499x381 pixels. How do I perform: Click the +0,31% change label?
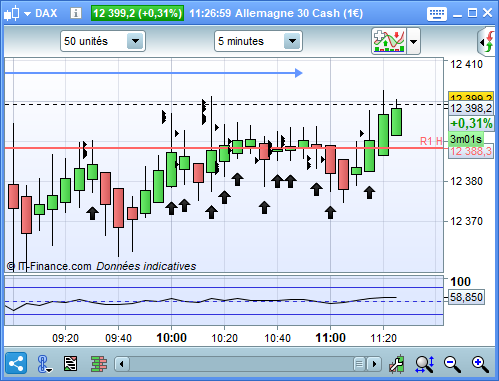[x=471, y=123]
